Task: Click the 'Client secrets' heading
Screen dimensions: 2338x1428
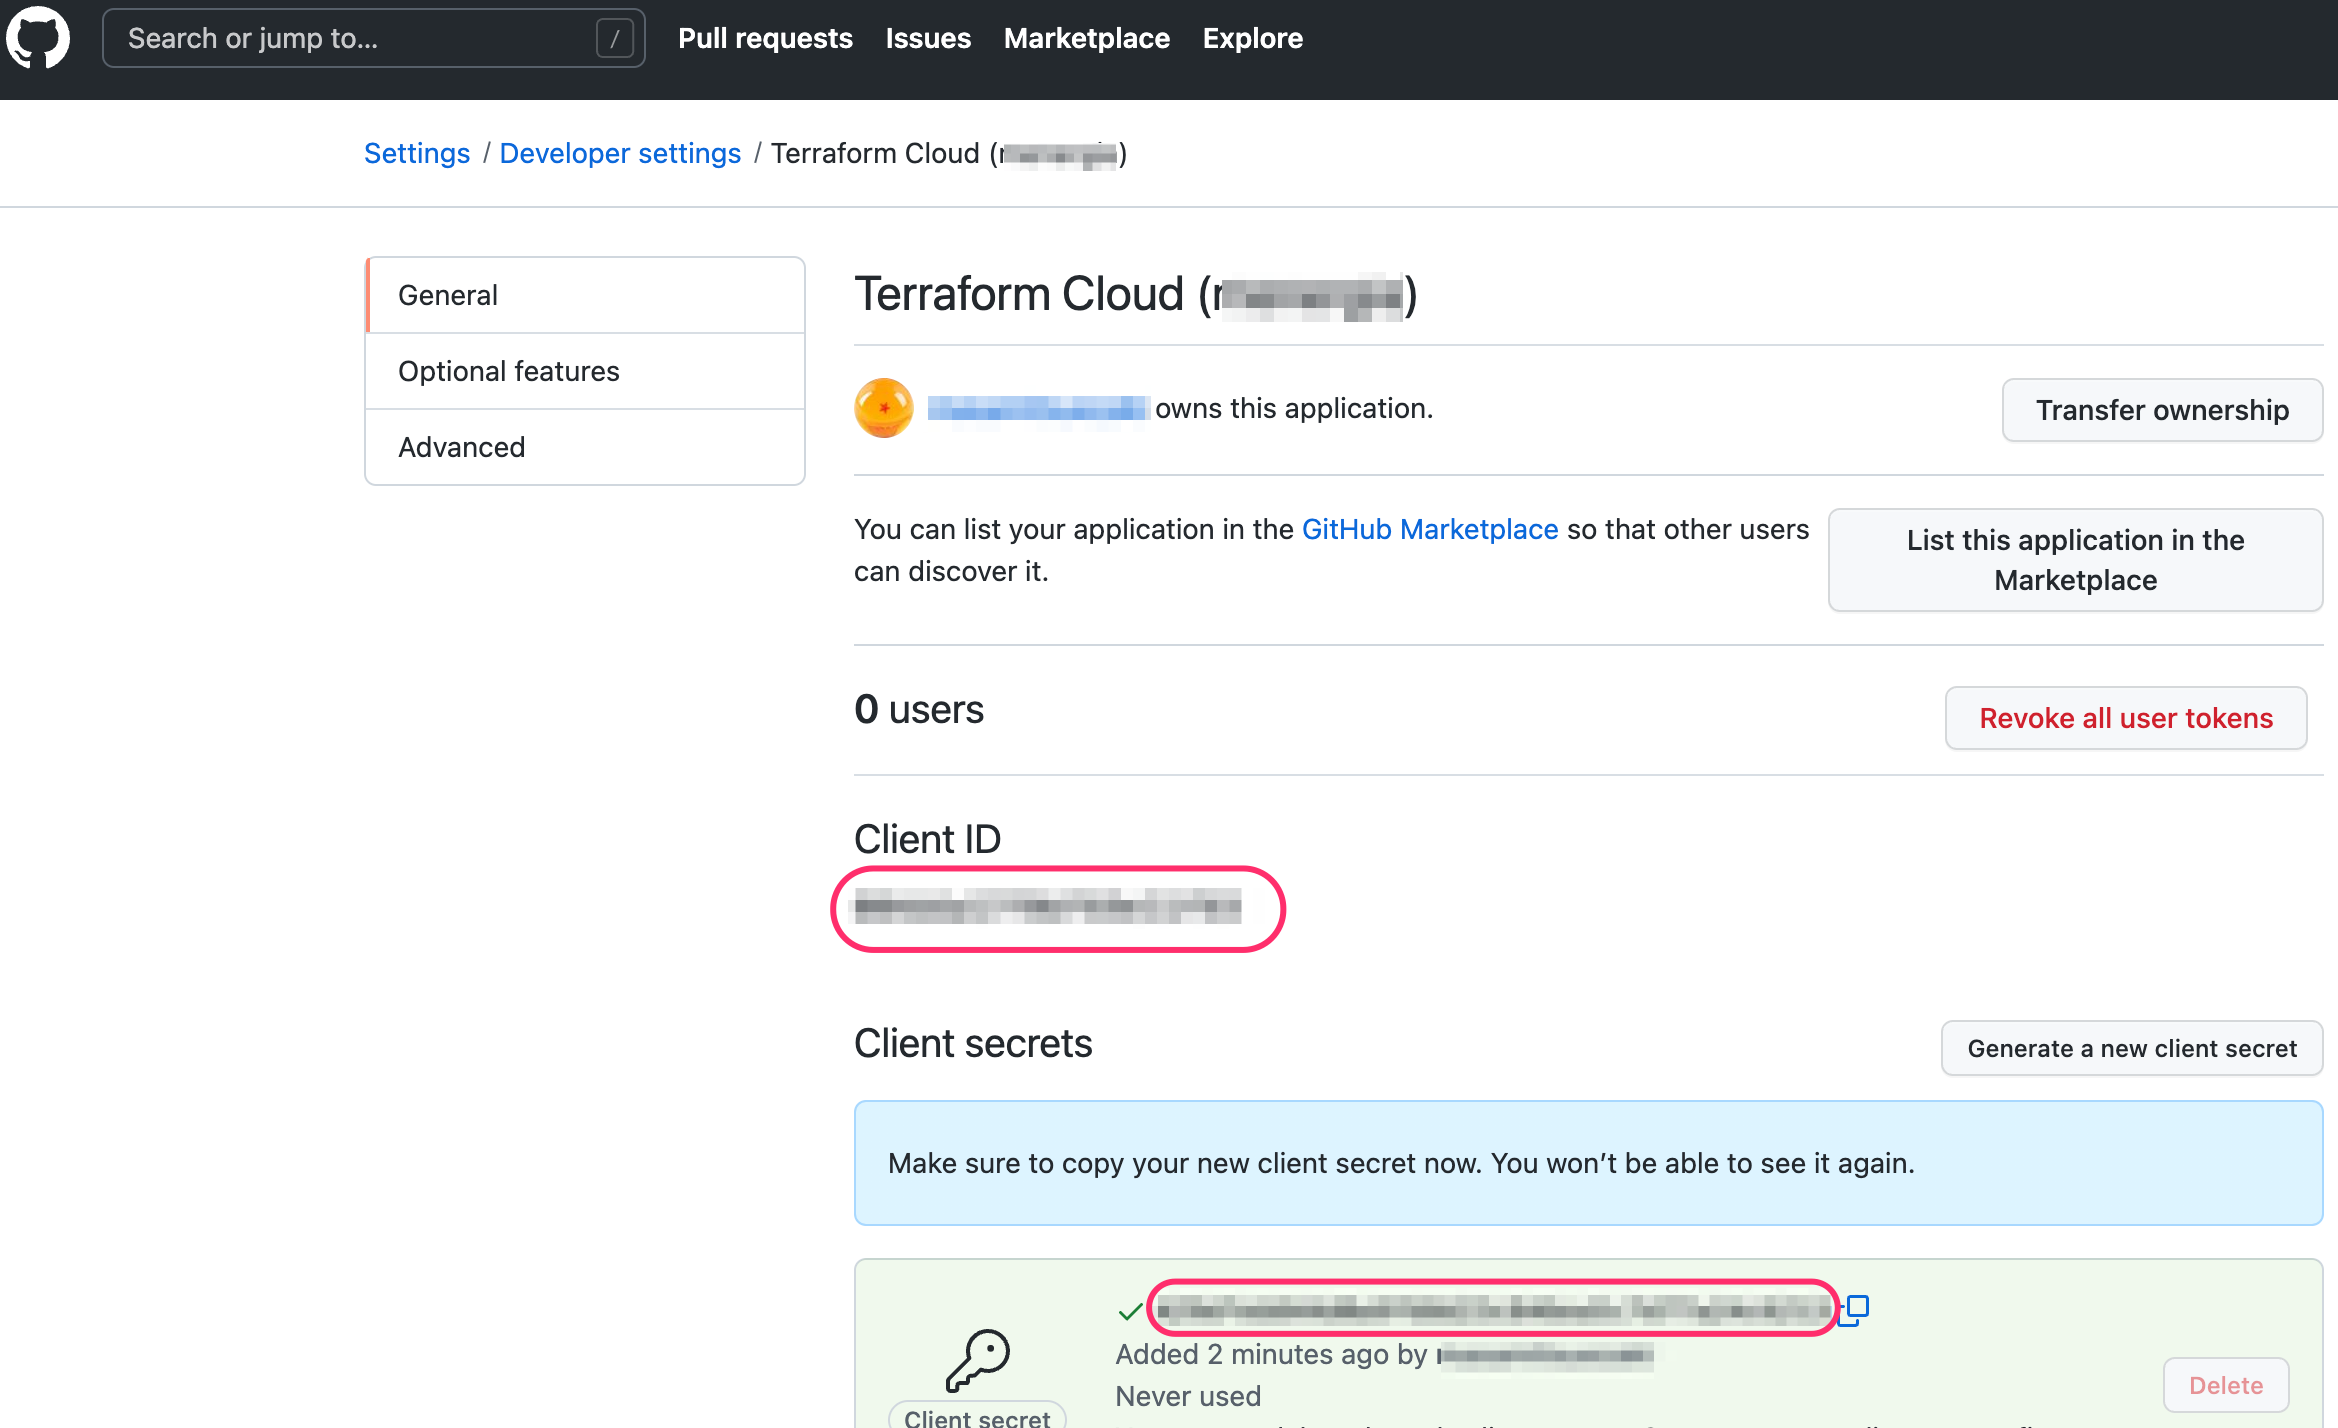Action: (x=973, y=1043)
